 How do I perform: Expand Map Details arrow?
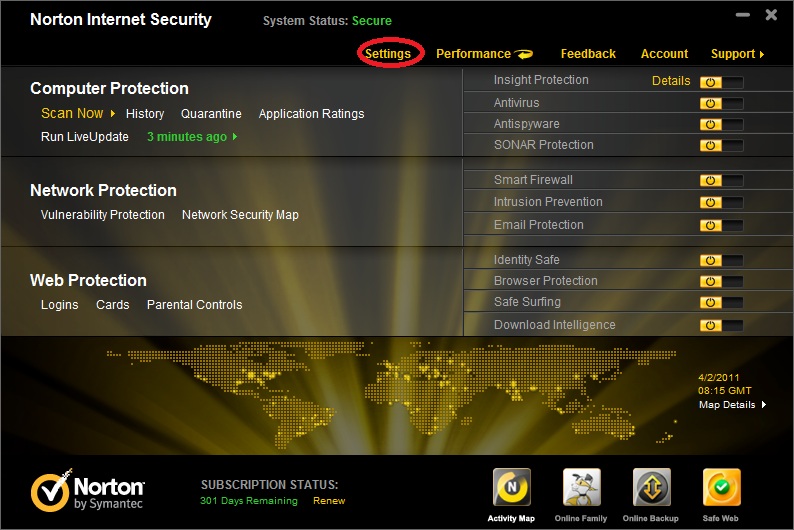764,404
